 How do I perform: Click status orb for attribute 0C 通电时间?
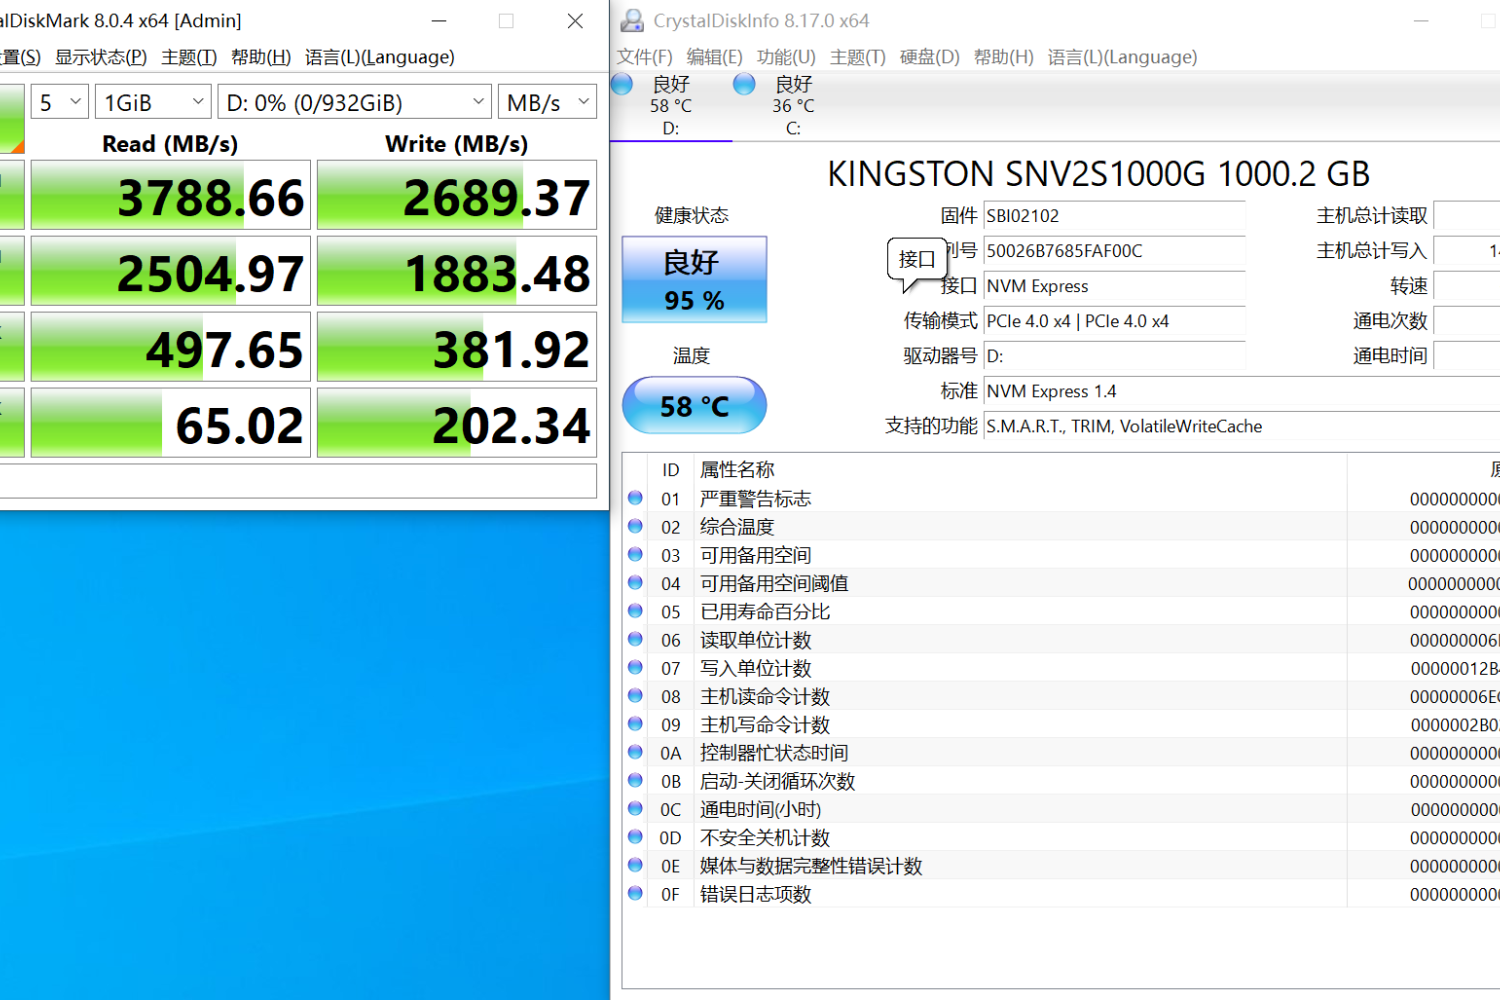click(x=635, y=808)
